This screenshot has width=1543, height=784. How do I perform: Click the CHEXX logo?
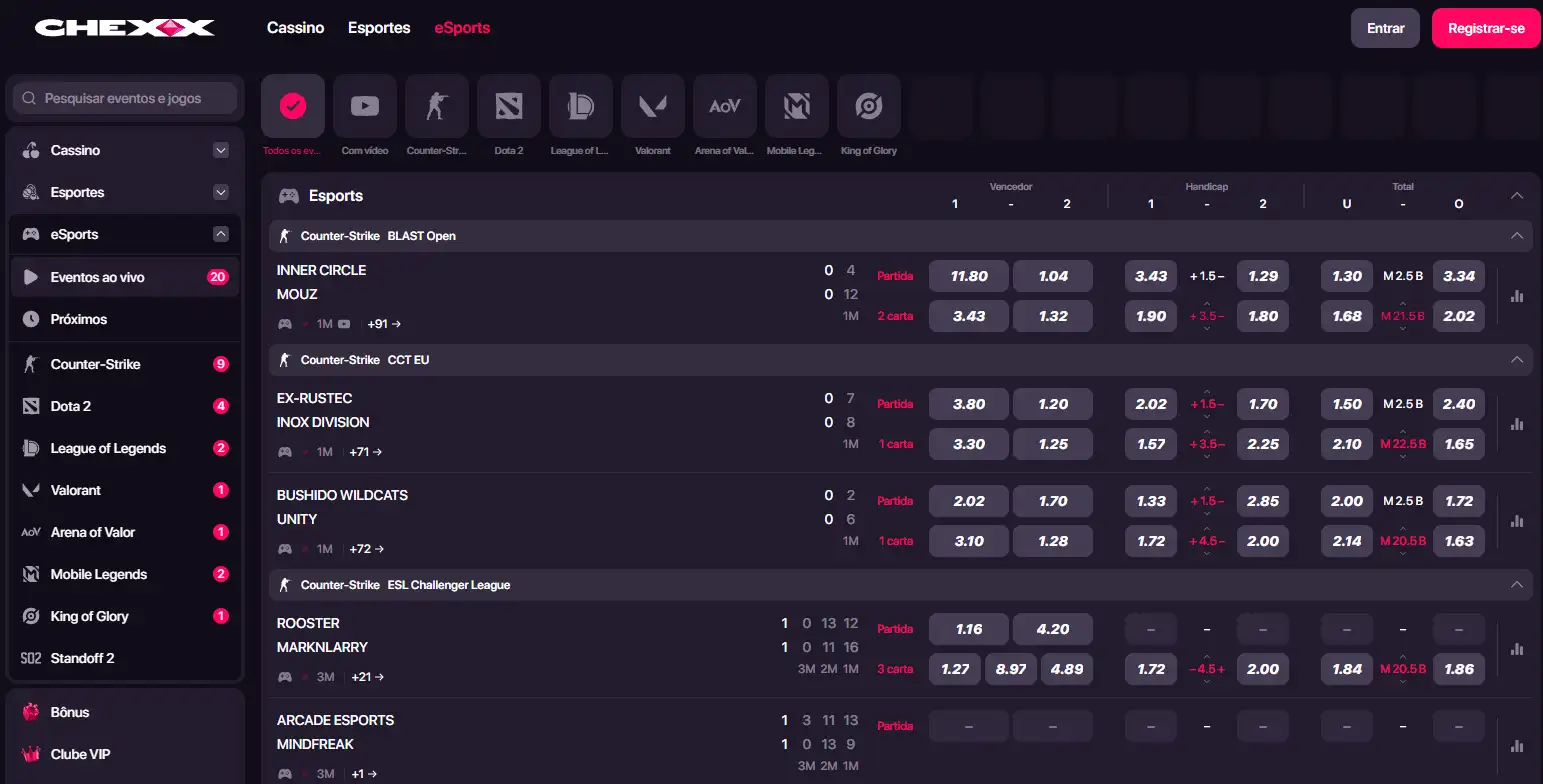[125, 28]
